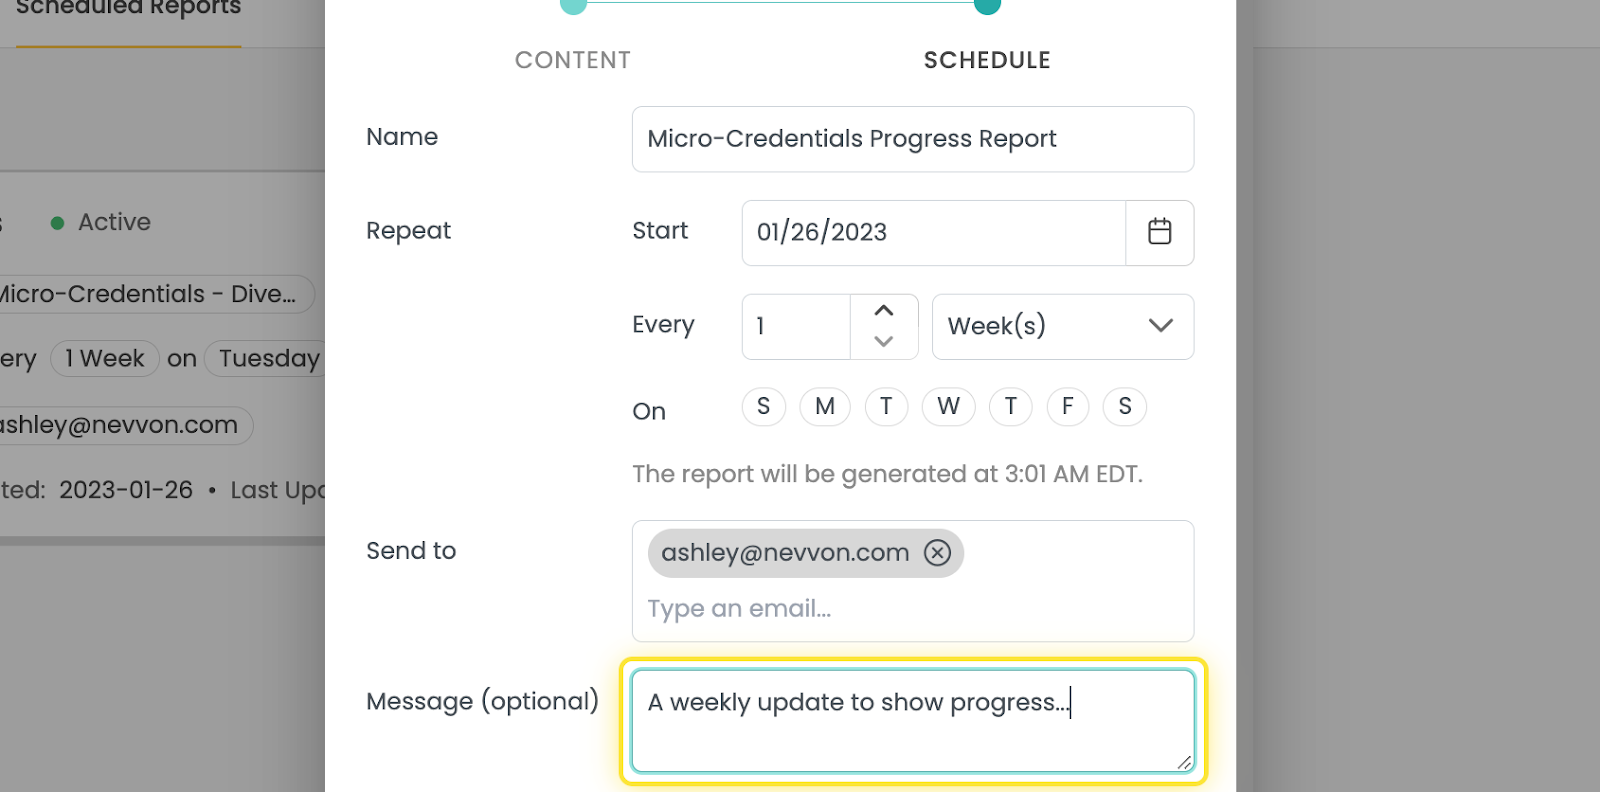Screen dimensions: 1600x792
Task: Click the SCHEDULE step circle indicator
Action: pos(987,4)
